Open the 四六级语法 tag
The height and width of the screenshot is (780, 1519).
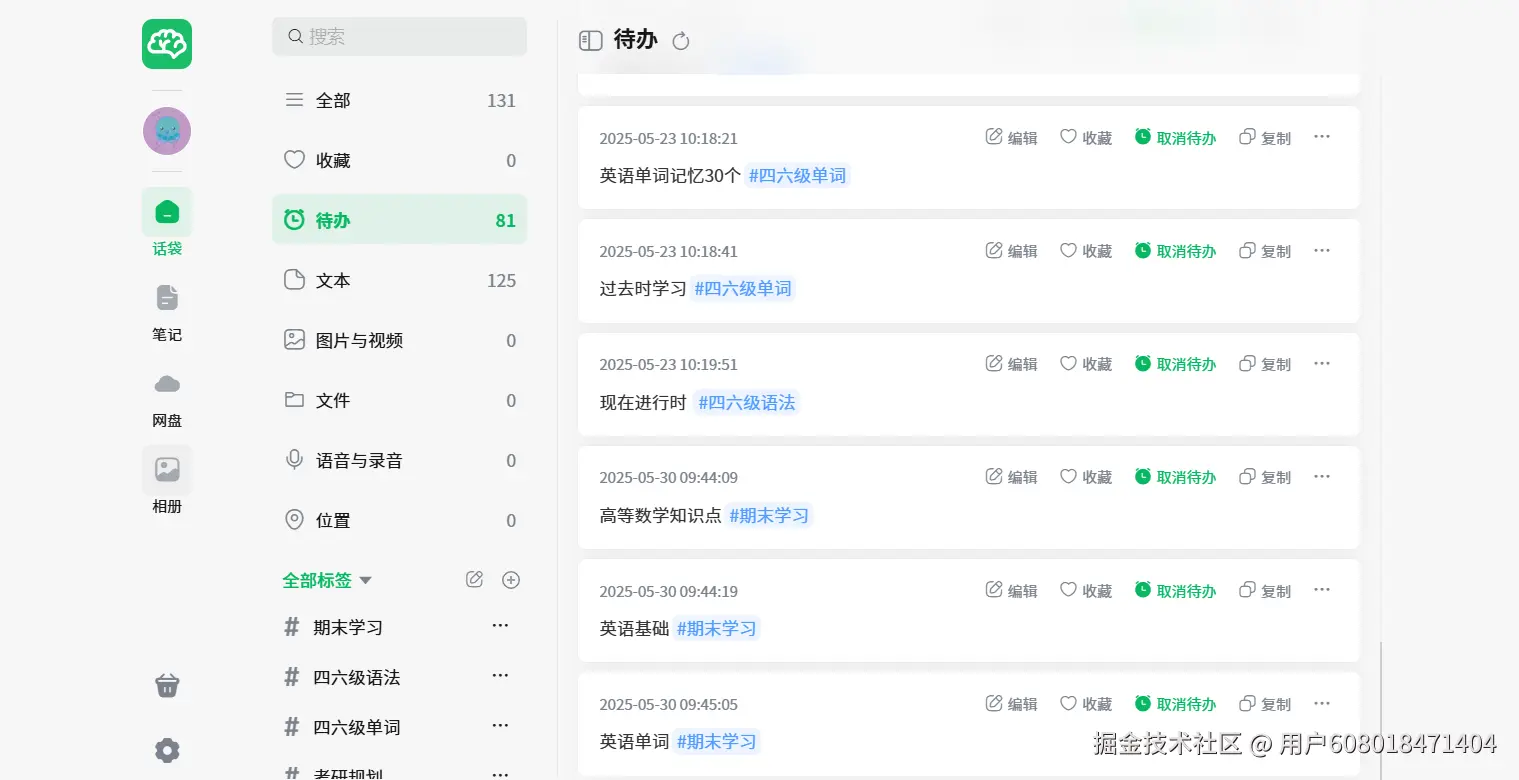pos(357,677)
